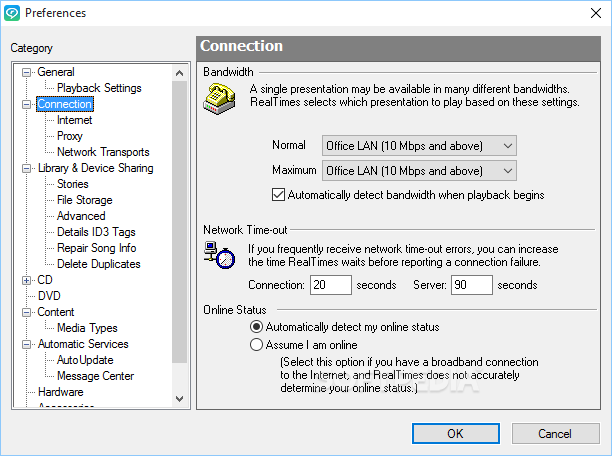Screen dimensions: 612x456
Task: Collapse the Content tree node
Action: pos(26,312)
